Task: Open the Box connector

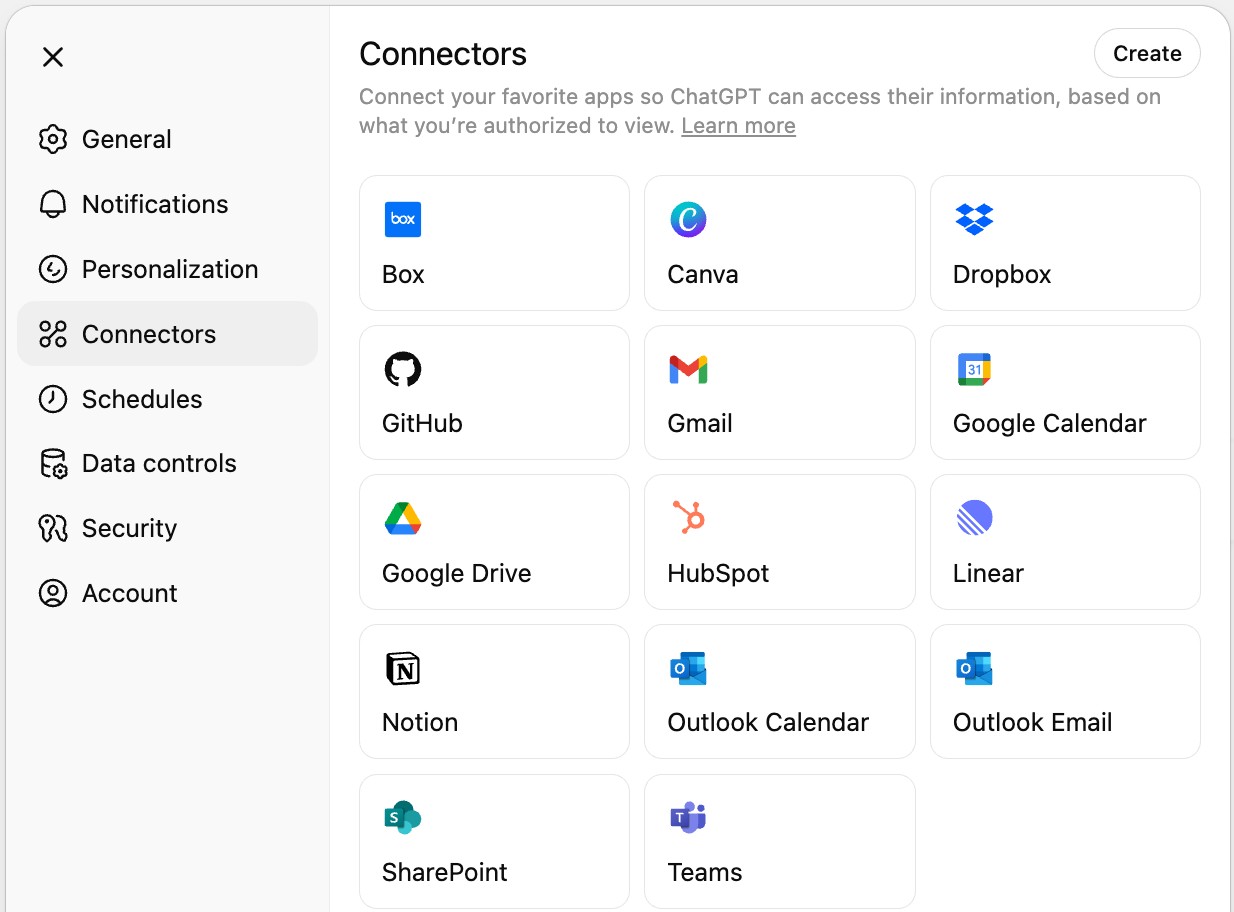Action: (x=402, y=219)
